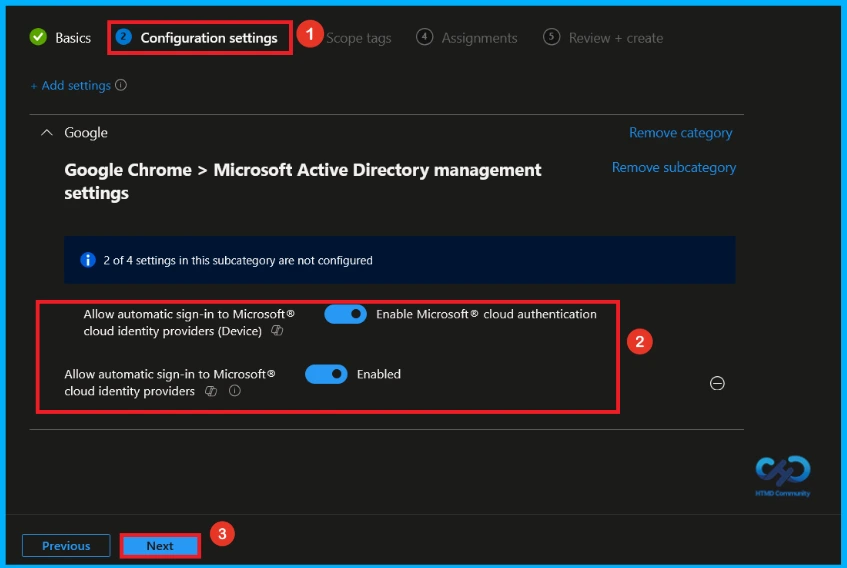Click the '2 of 4 settings' notice text
The width and height of the screenshot is (847, 568).
pos(238,260)
